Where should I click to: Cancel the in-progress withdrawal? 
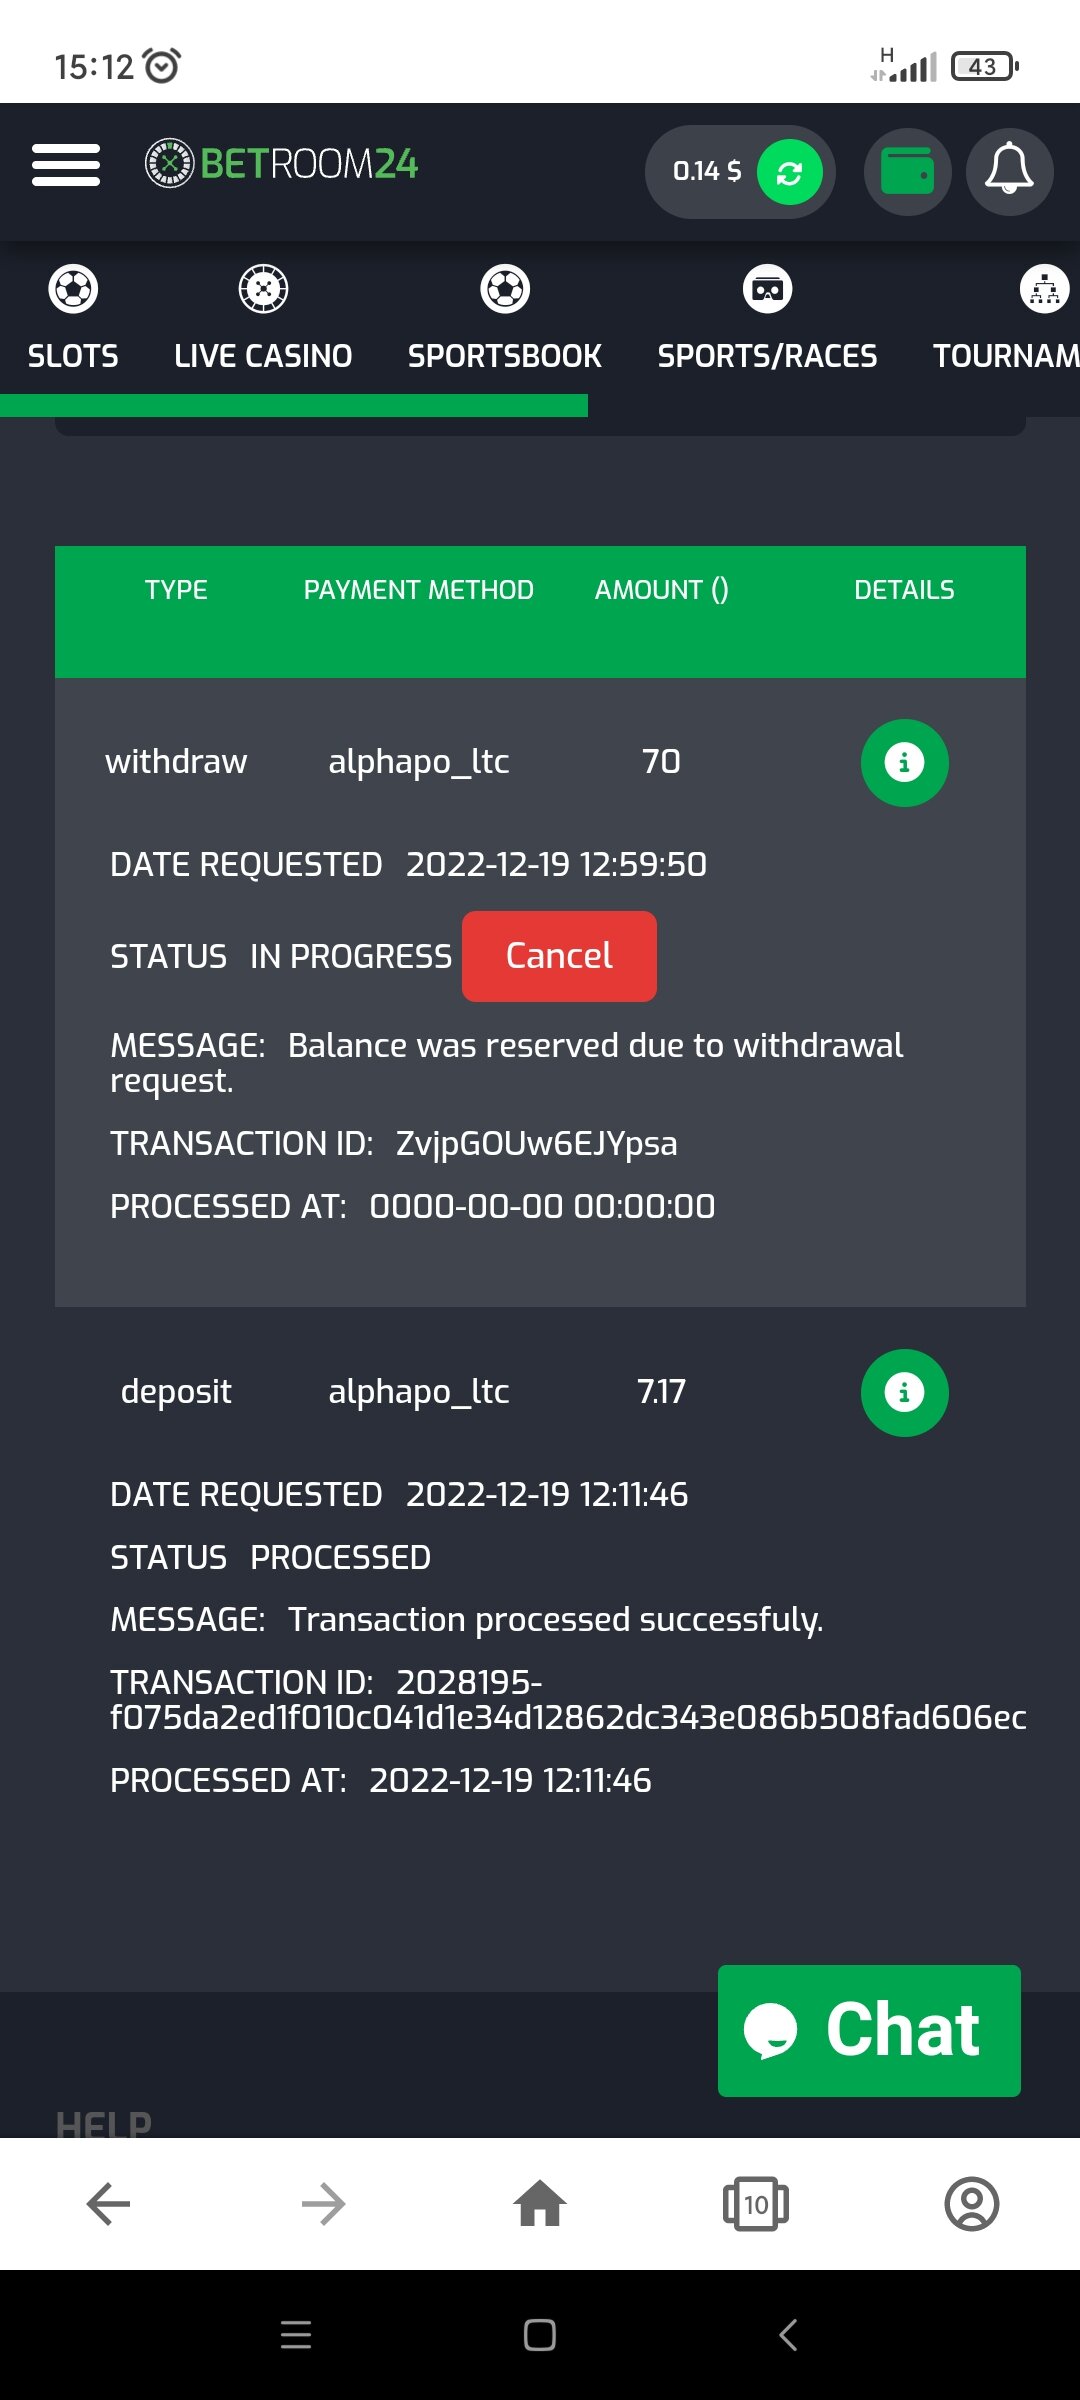(559, 956)
